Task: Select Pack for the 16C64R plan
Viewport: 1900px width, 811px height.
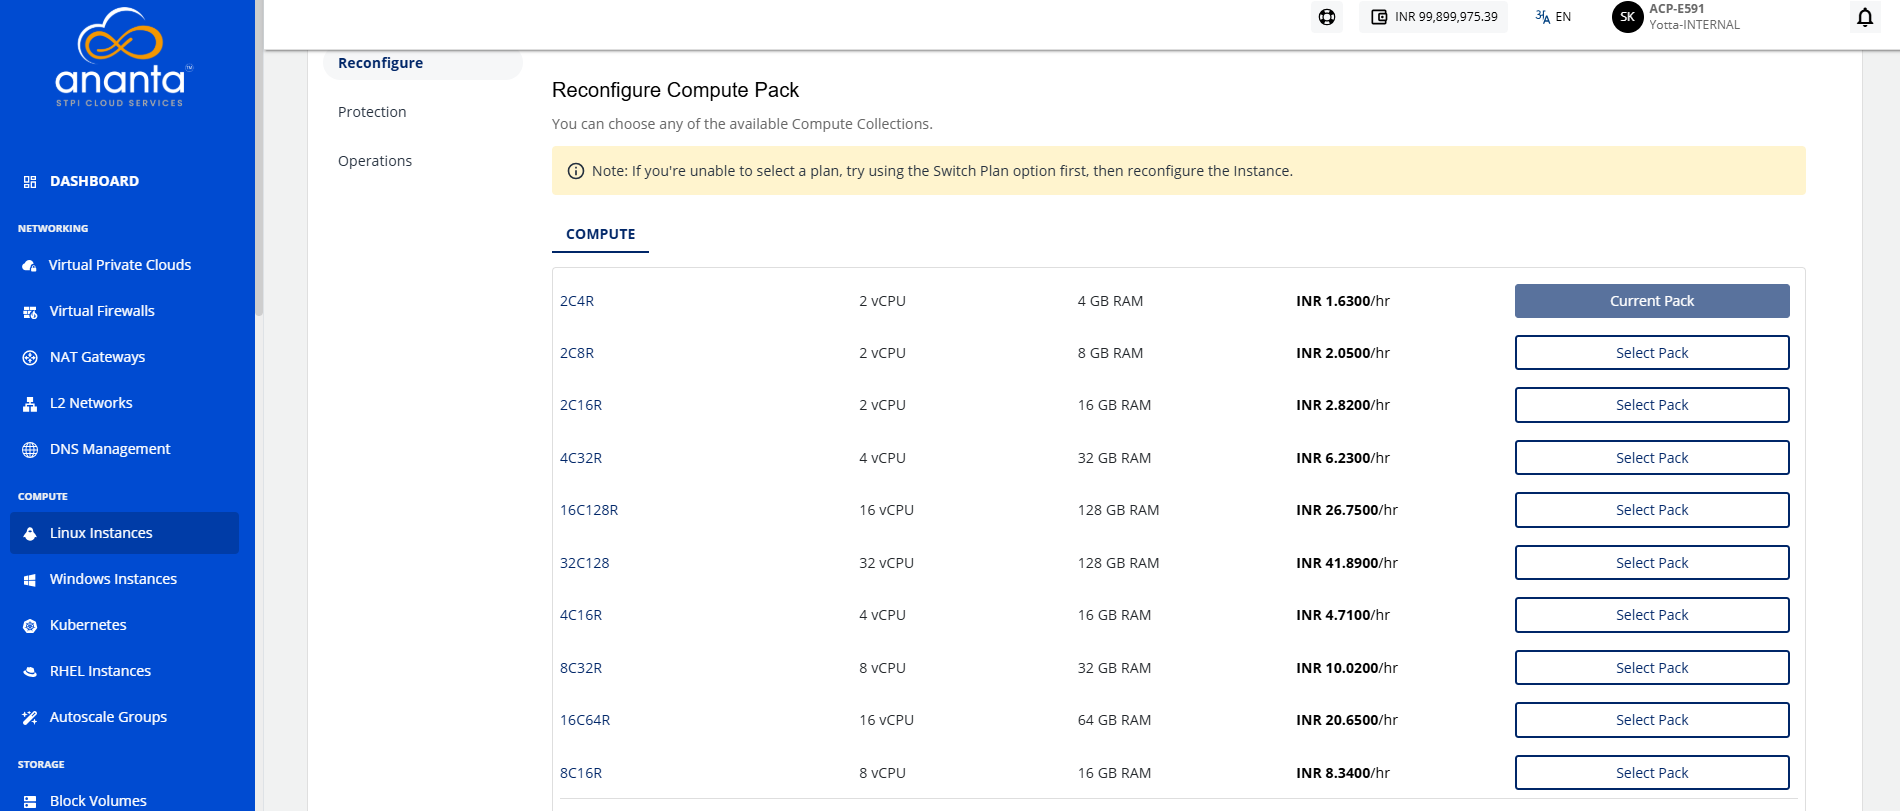Action: click(x=1652, y=720)
